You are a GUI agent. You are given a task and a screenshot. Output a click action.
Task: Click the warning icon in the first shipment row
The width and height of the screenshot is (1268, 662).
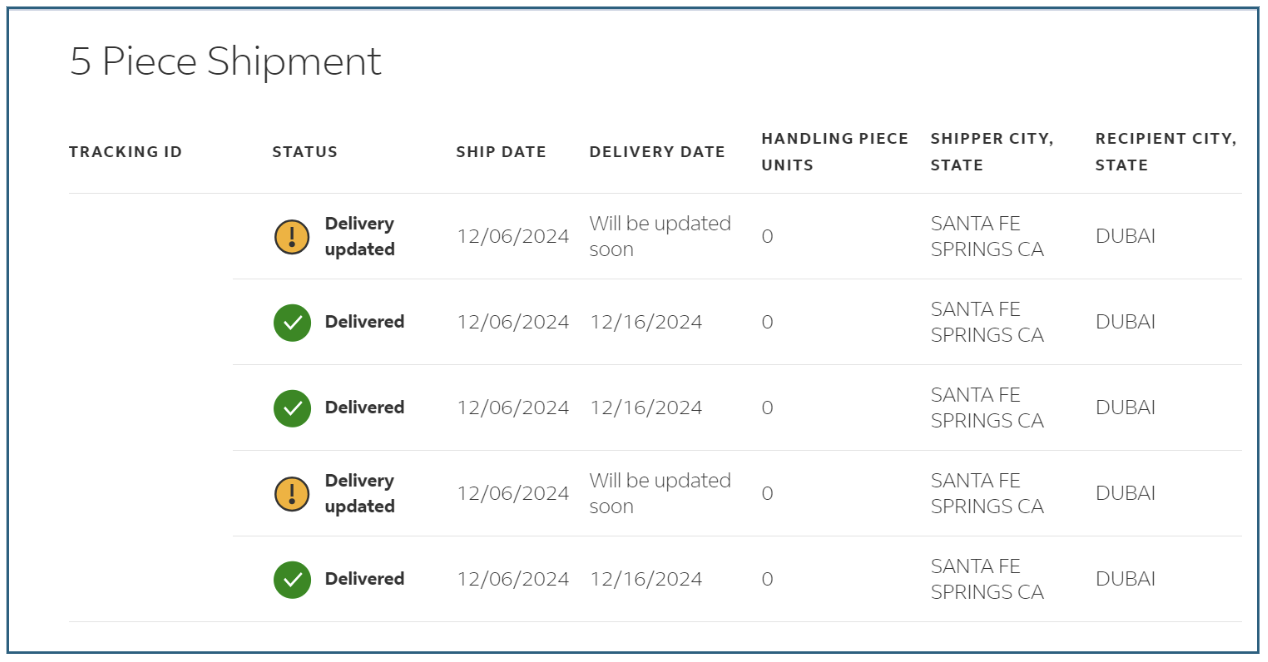point(292,237)
